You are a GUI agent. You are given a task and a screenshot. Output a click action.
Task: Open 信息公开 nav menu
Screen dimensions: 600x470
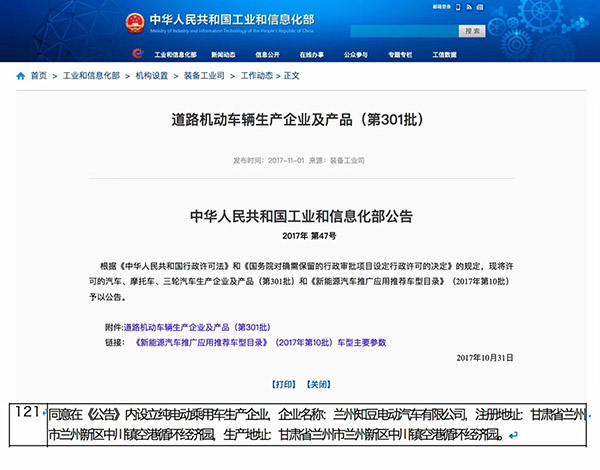coord(267,55)
